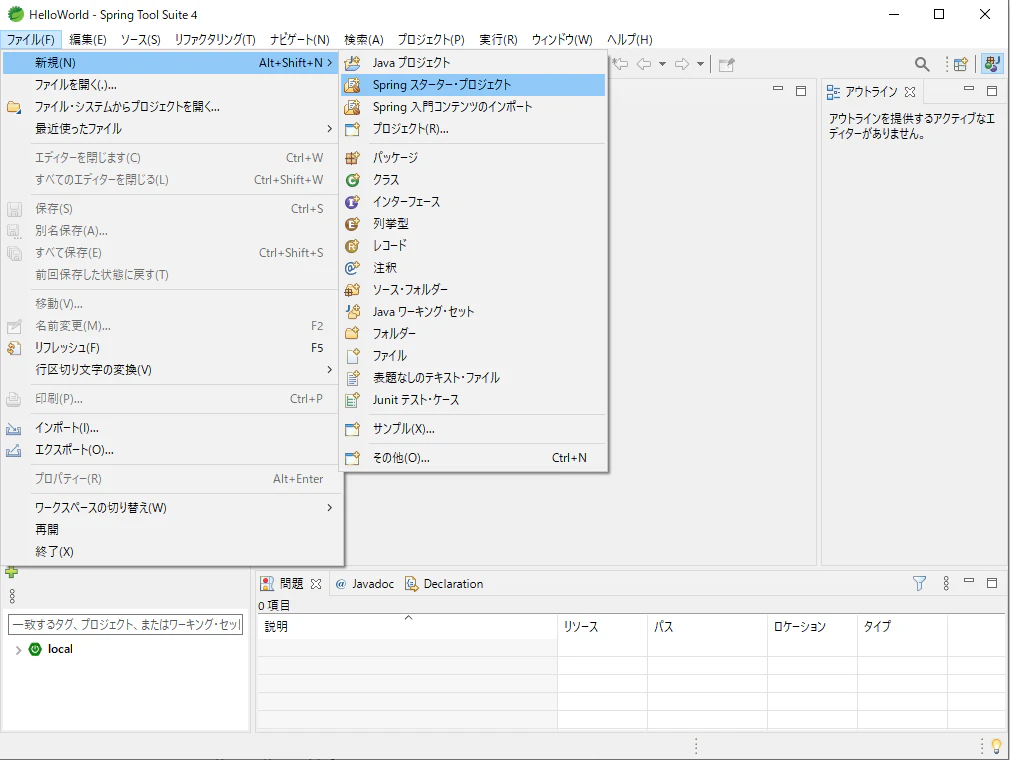
Task: Click the Open Perspective toolbar icon
Action: [960, 64]
